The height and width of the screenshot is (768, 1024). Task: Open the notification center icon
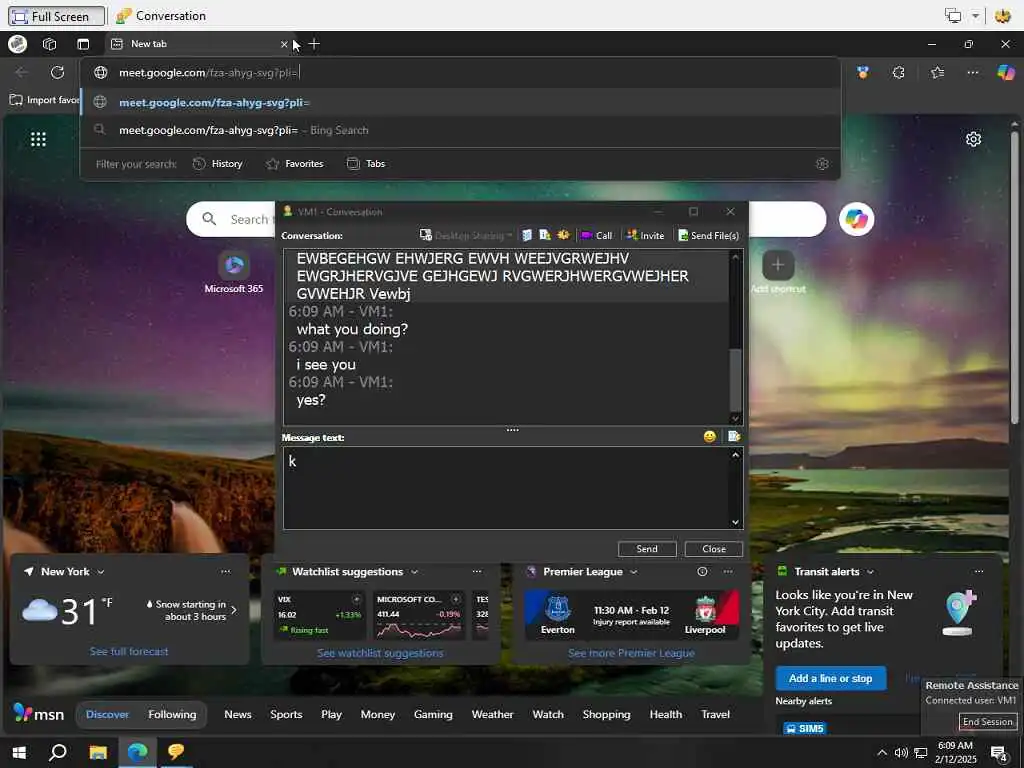click(998, 753)
